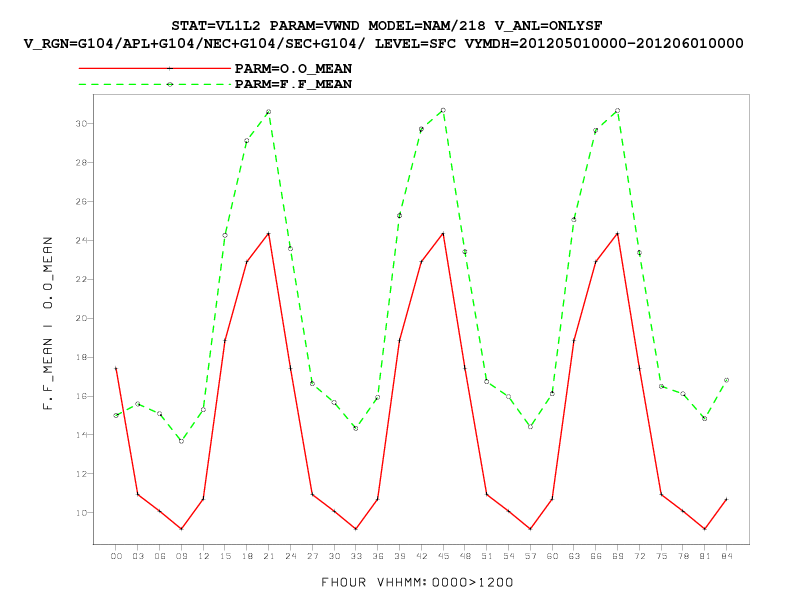792x612 pixels.
Task: Click the title line starting with STAT=VL1L2
Action: (x=386, y=26)
